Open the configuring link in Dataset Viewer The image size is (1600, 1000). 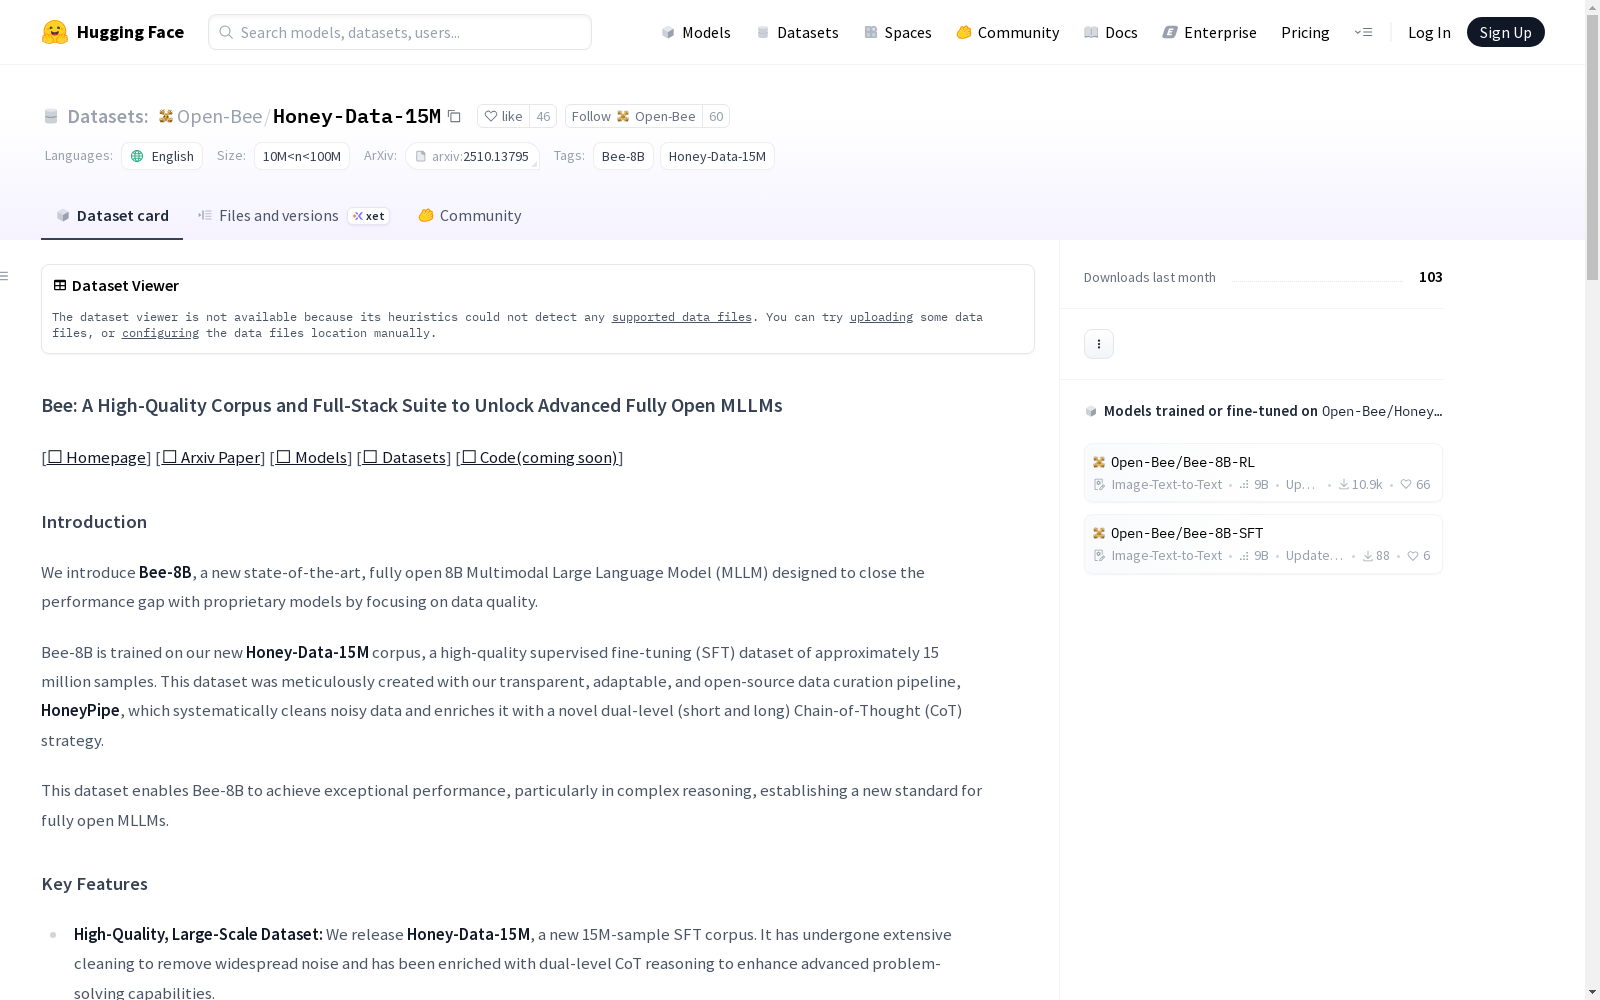tap(160, 333)
